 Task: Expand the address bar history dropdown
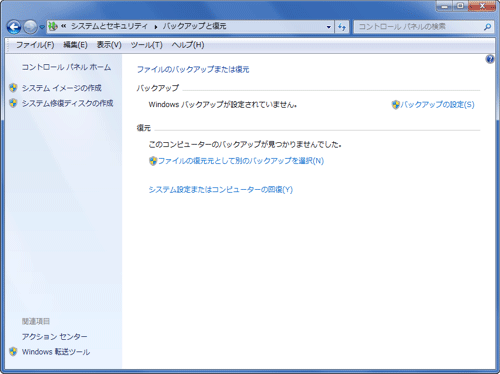click(329, 27)
